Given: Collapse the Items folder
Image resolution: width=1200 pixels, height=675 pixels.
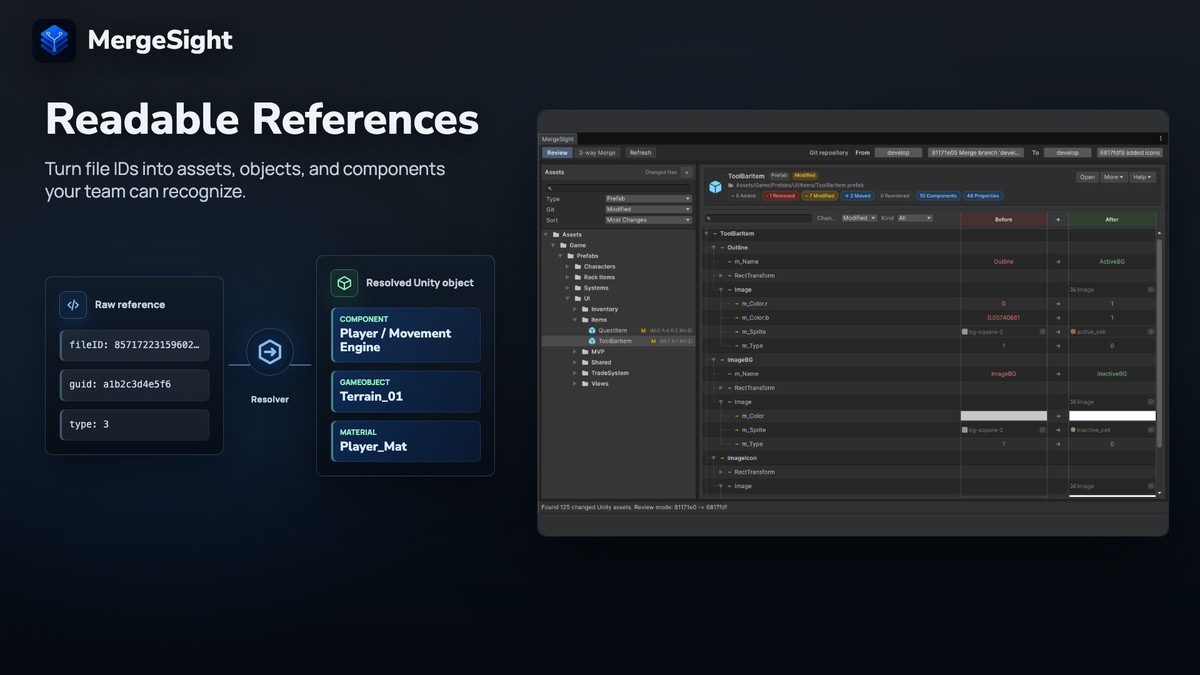Looking at the screenshot, I should pyautogui.click(x=575, y=320).
